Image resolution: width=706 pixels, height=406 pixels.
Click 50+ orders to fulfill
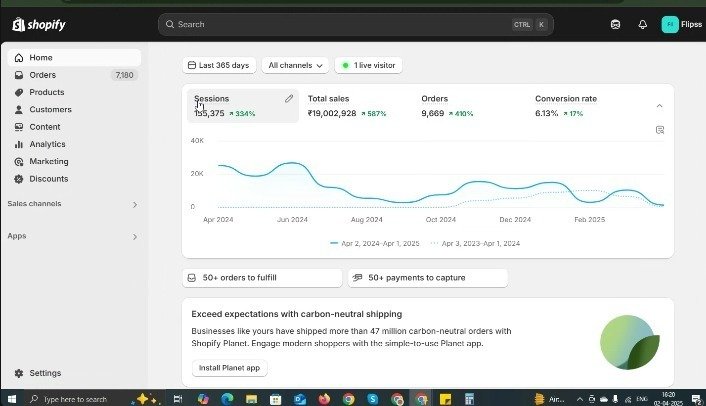pos(262,278)
